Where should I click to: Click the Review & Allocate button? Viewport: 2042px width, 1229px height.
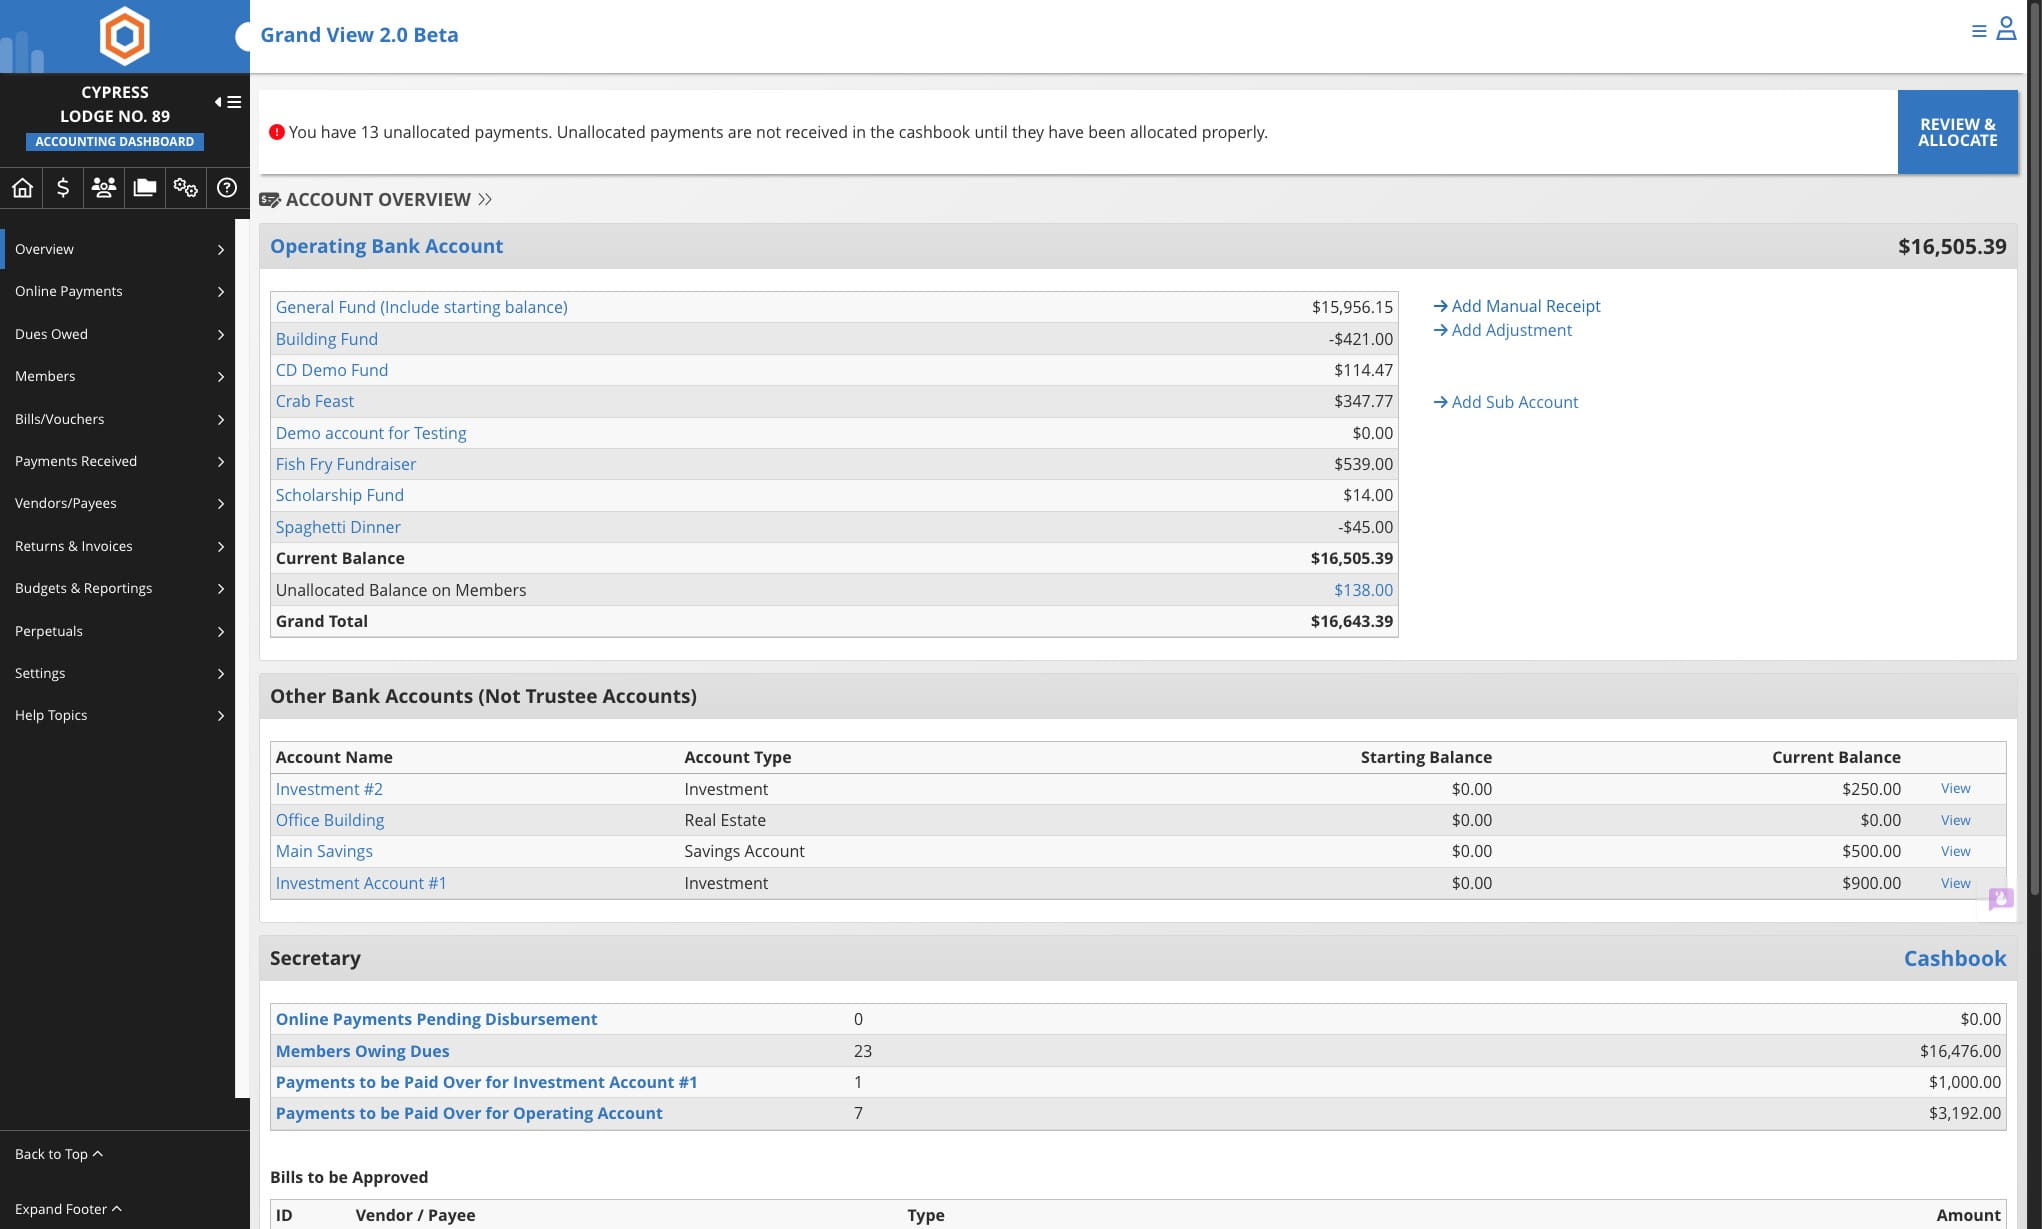click(x=1957, y=132)
